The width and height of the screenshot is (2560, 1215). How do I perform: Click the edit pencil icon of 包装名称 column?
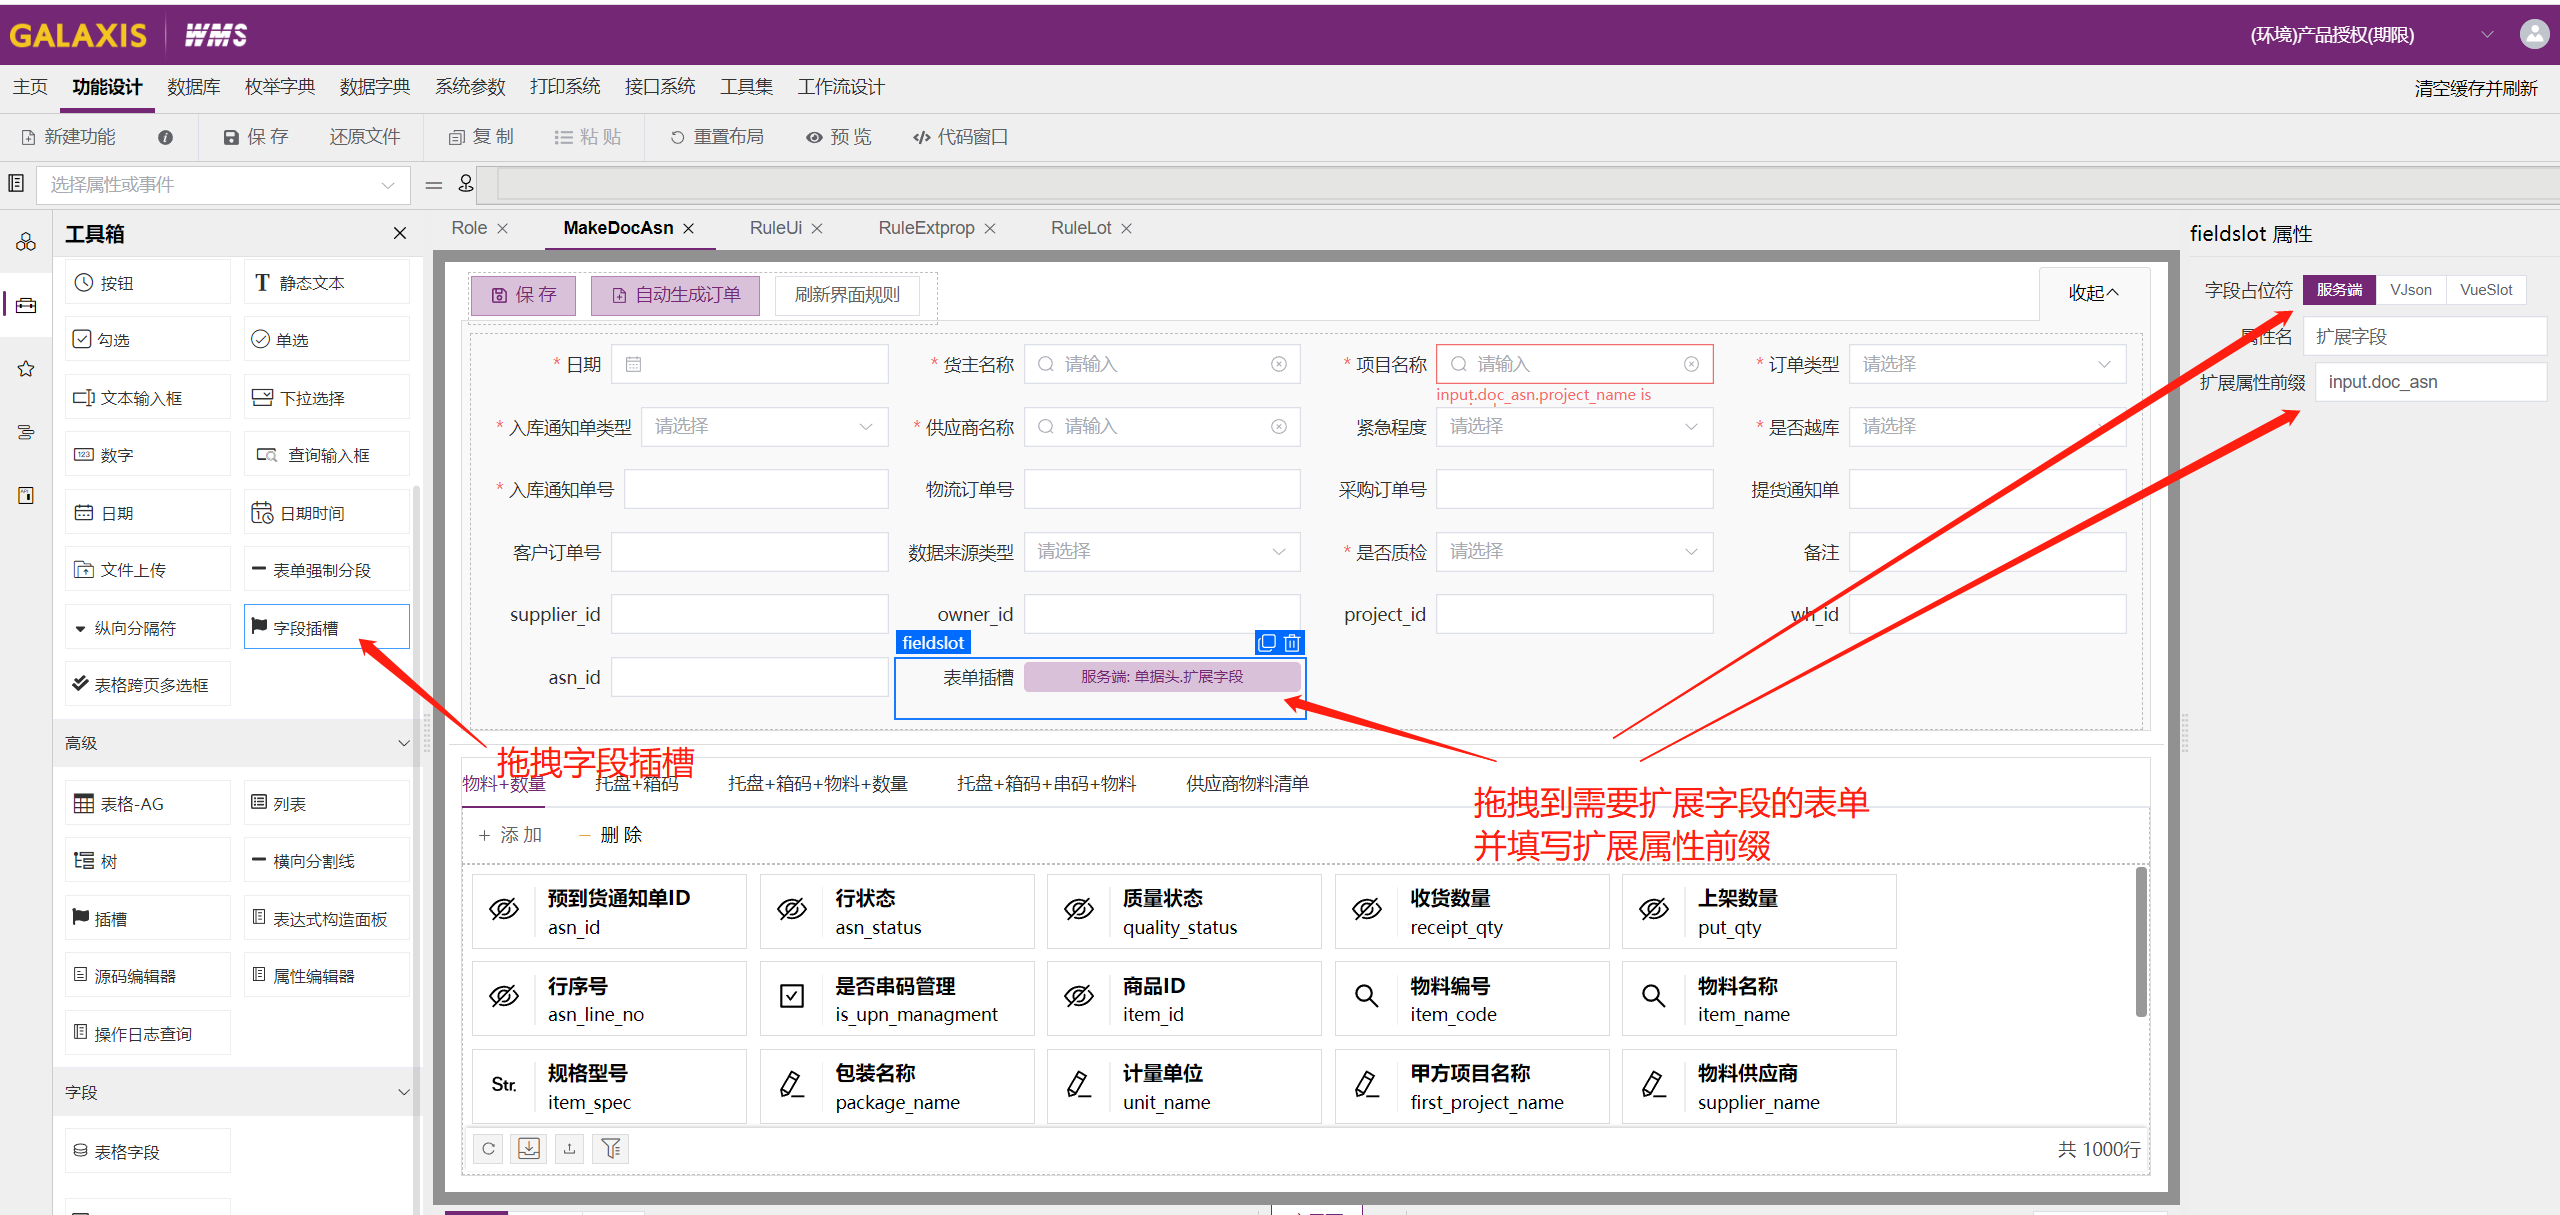(x=791, y=1084)
